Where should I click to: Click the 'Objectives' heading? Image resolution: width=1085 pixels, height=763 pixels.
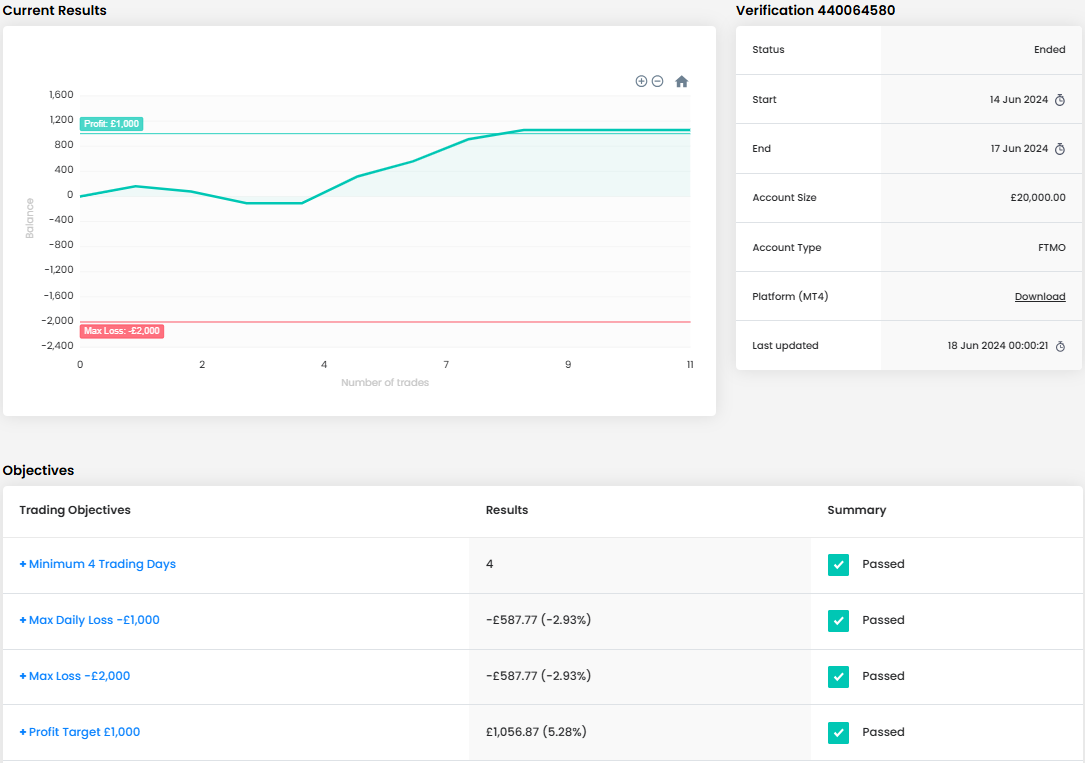(x=38, y=470)
